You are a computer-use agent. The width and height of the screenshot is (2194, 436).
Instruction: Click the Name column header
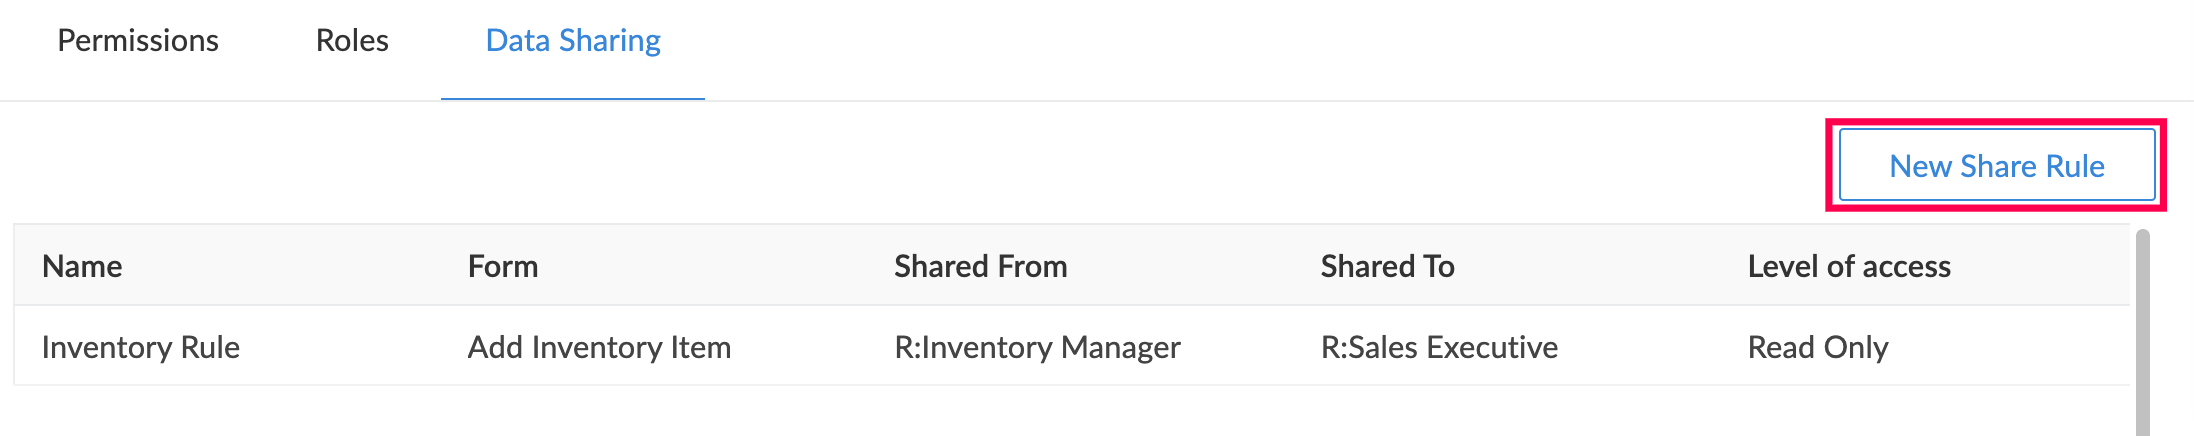click(x=82, y=266)
